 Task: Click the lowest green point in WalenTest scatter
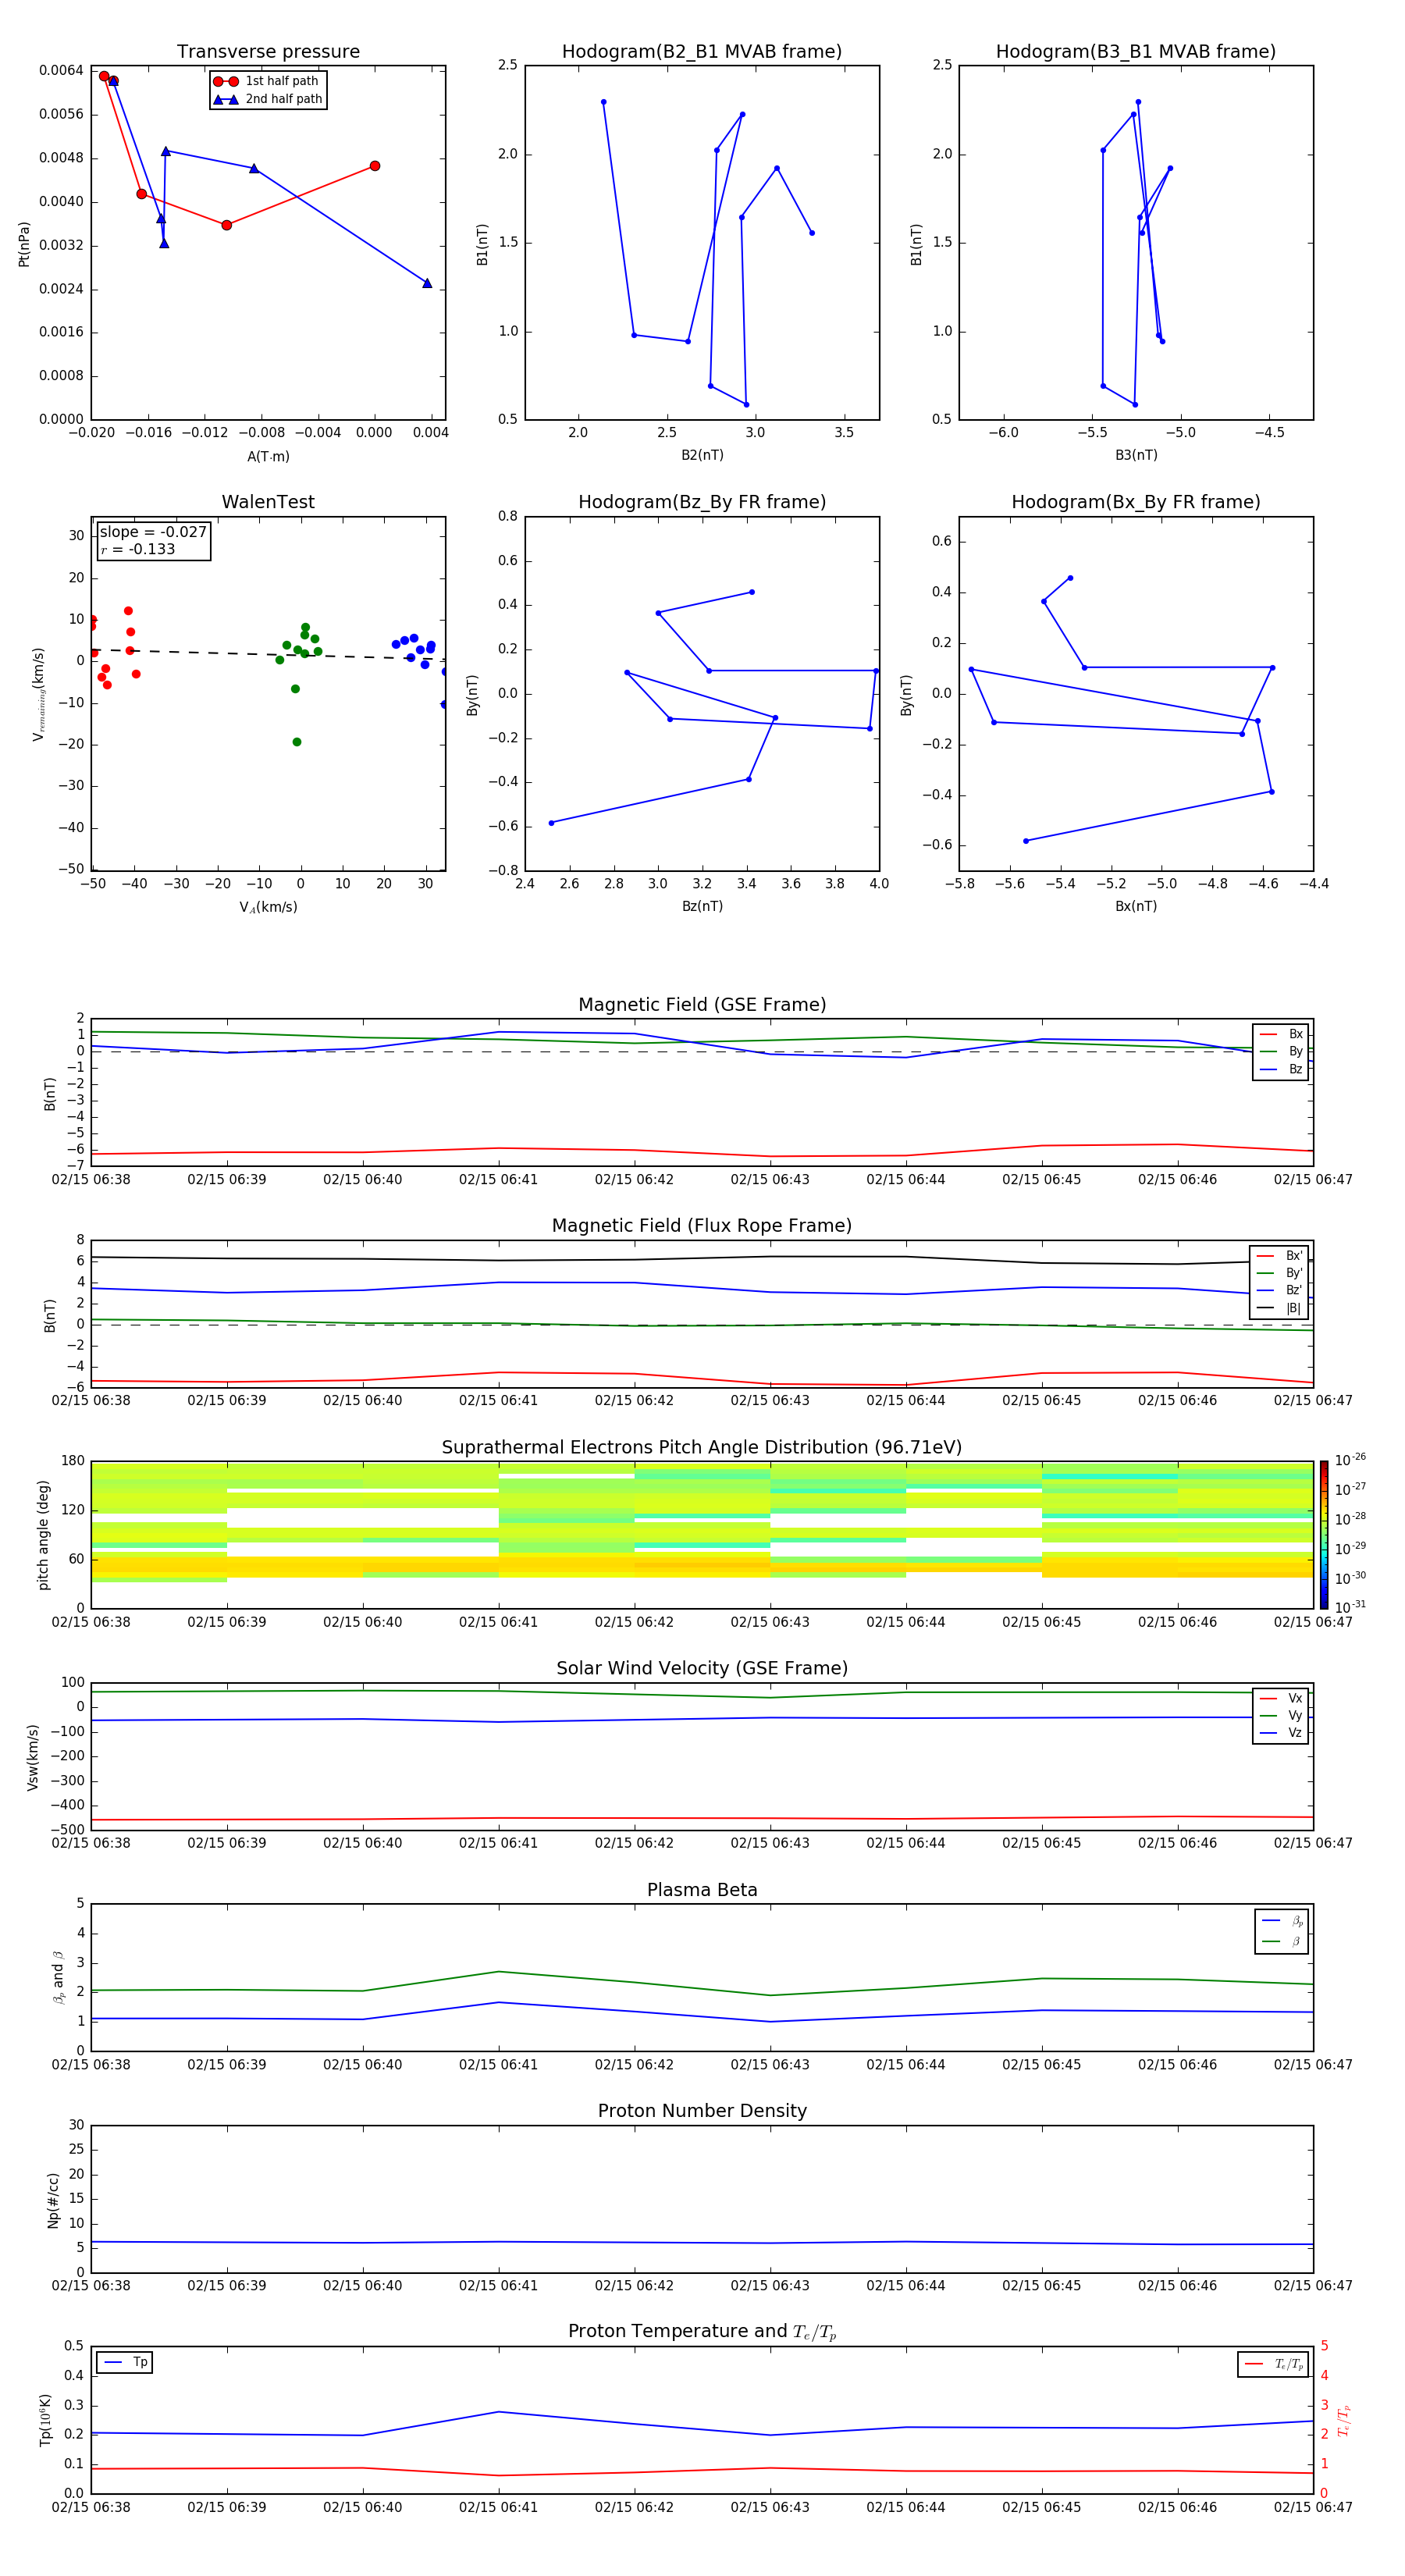(297, 742)
